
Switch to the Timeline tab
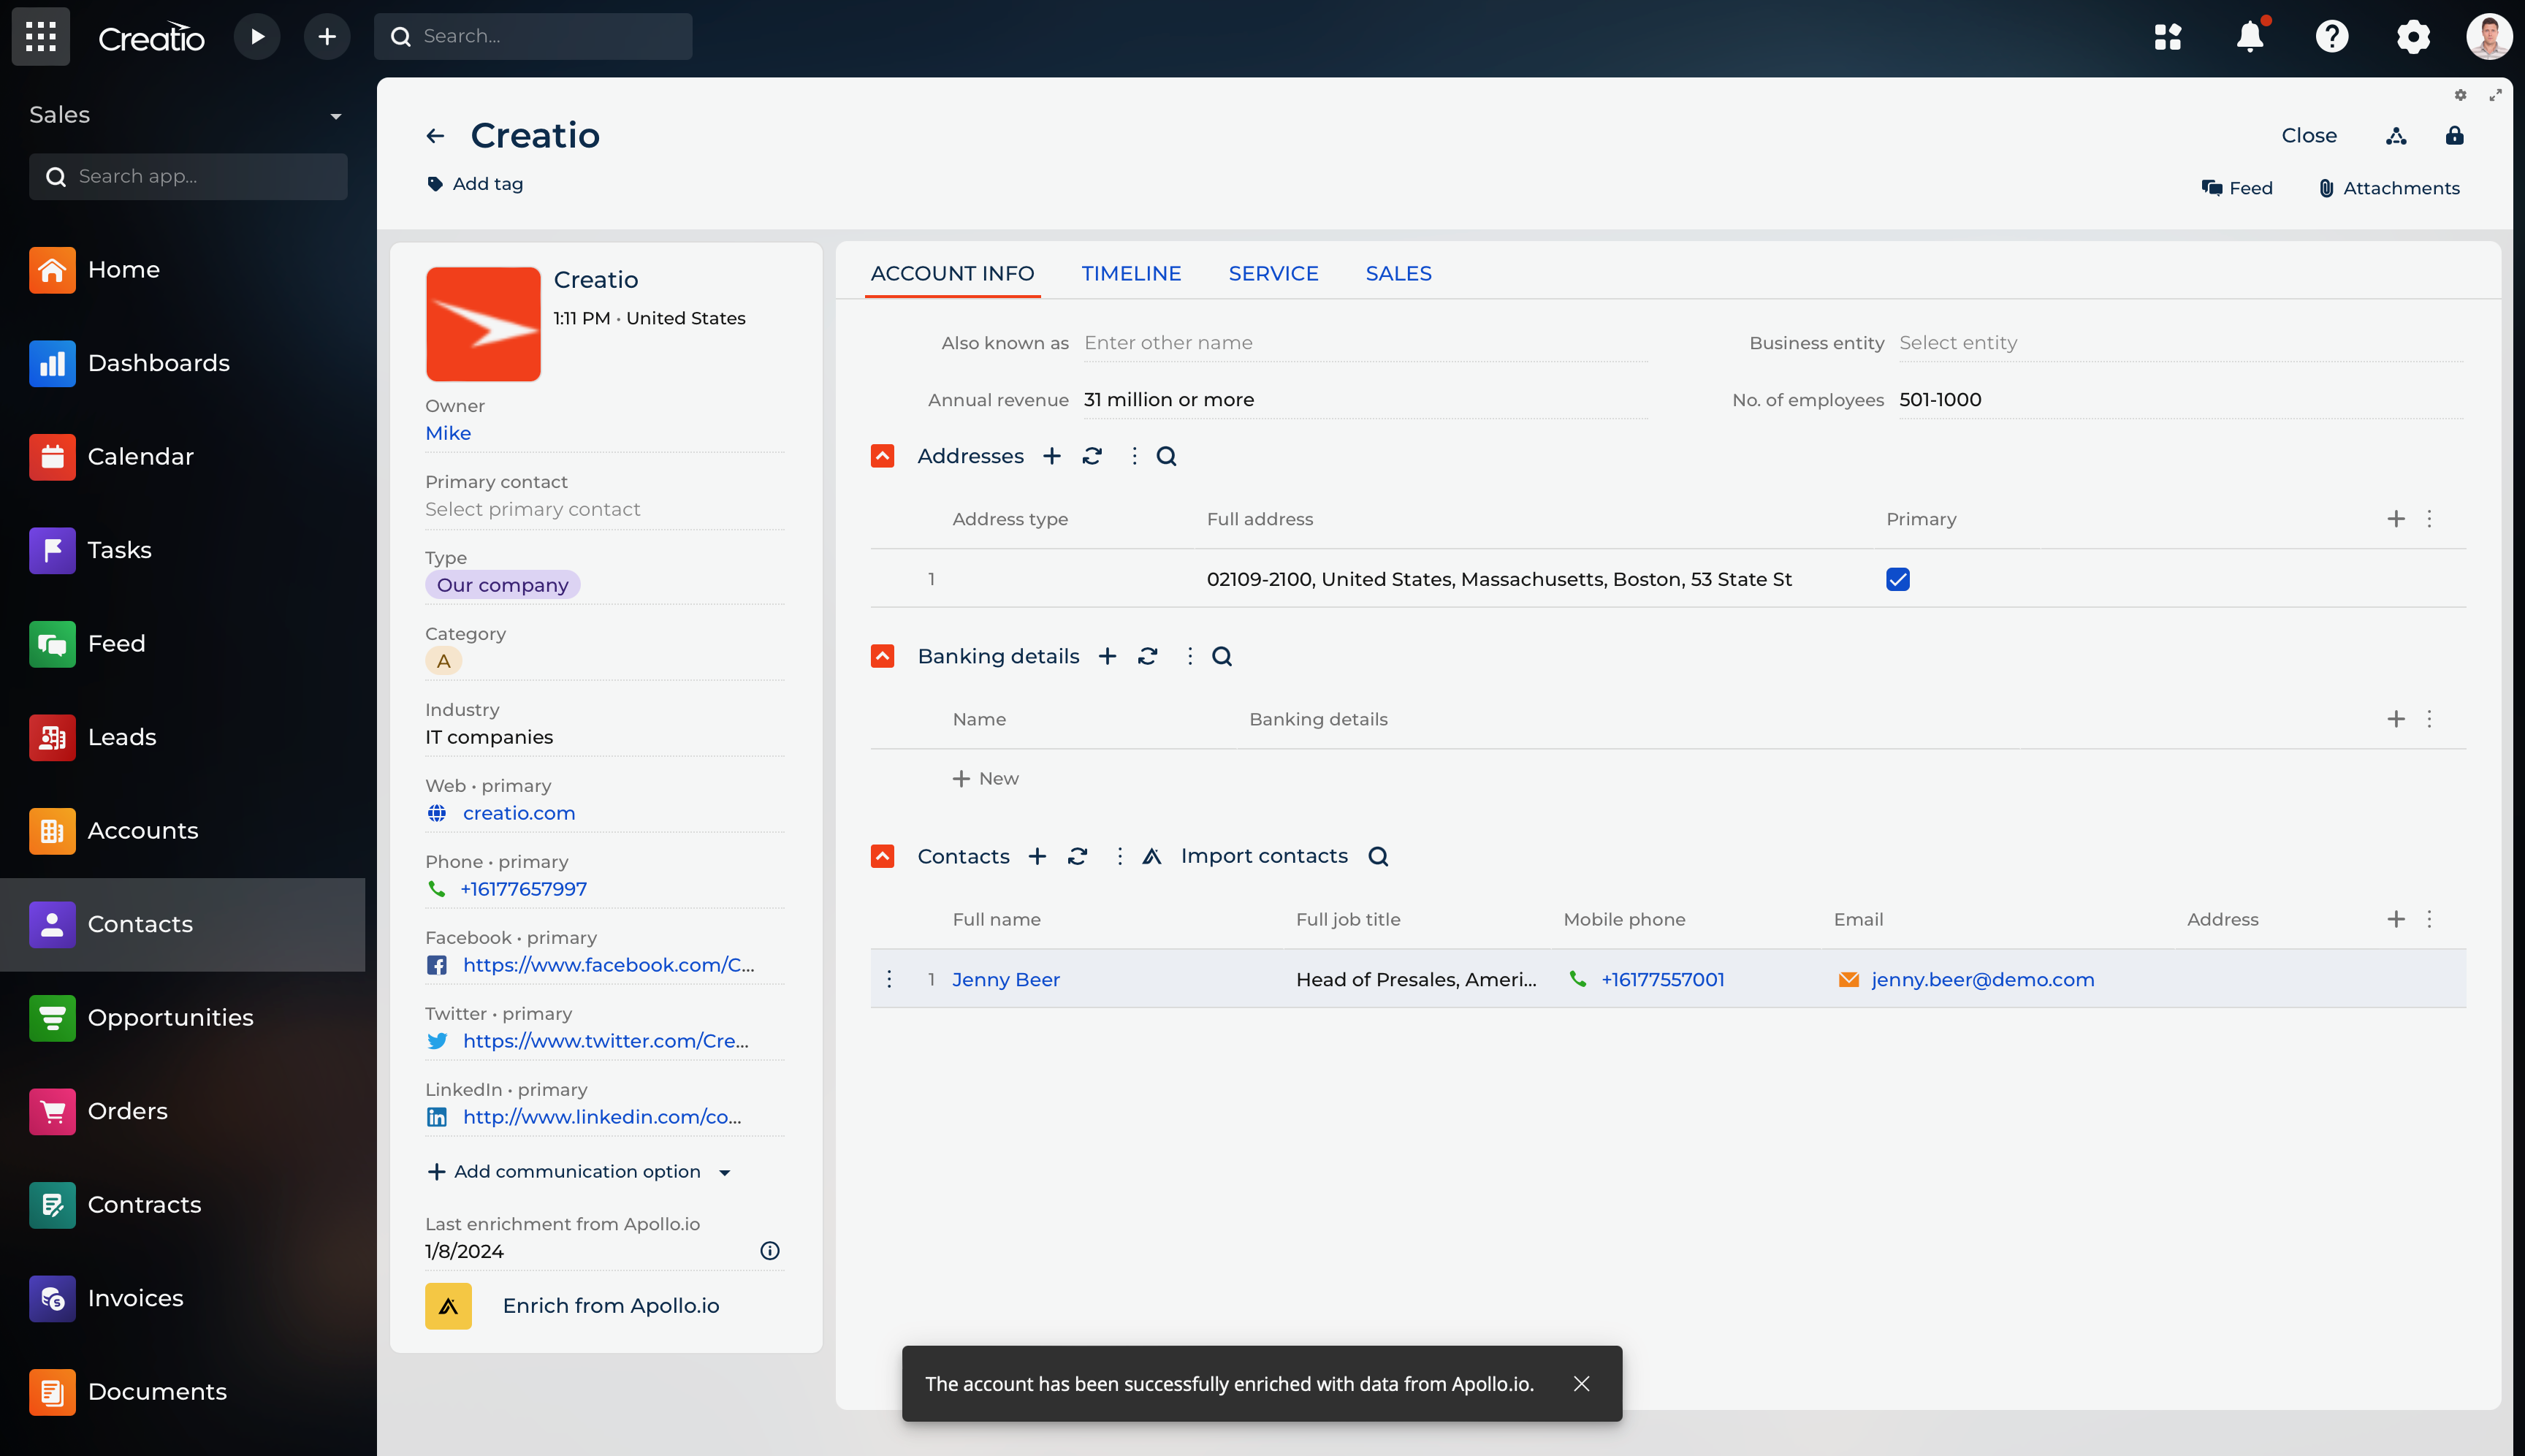click(x=1131, y=273)
